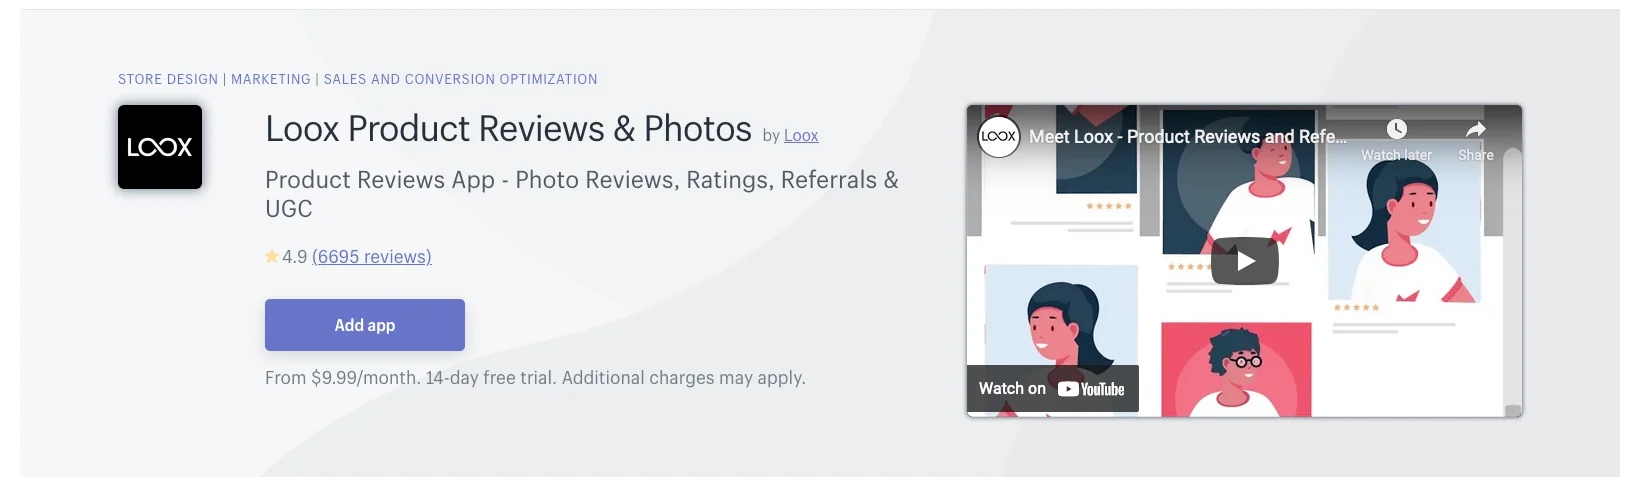The height and width of the screenshot is (488, 1644).
Task: Open the 6695 reviews link
Action: [372, 257]
